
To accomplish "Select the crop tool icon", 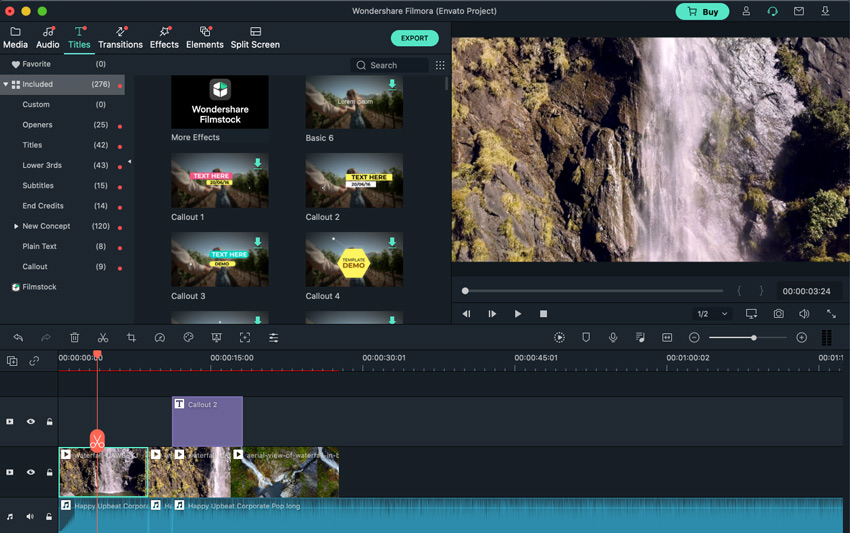I will click(131, 338).
